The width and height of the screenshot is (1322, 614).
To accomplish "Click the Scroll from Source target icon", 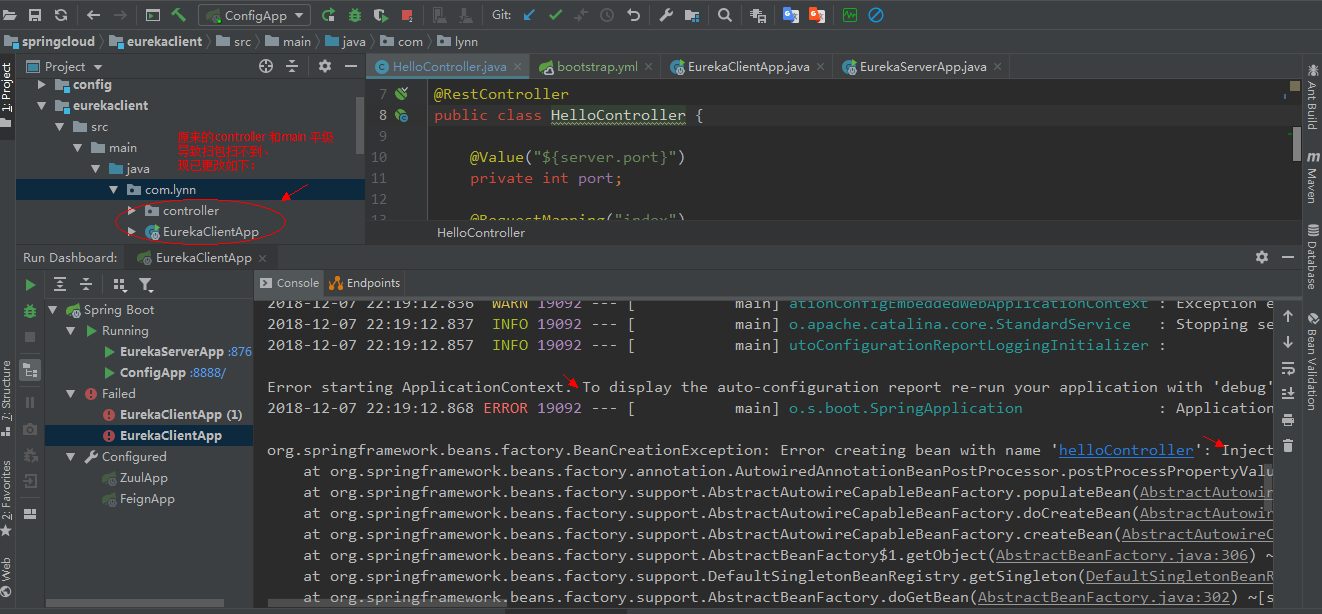I will click(266, 66).
